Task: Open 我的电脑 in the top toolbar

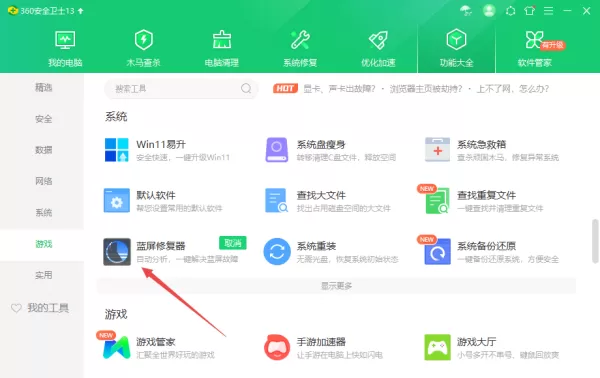Action: pyautogui.click(x=65, y=48)
